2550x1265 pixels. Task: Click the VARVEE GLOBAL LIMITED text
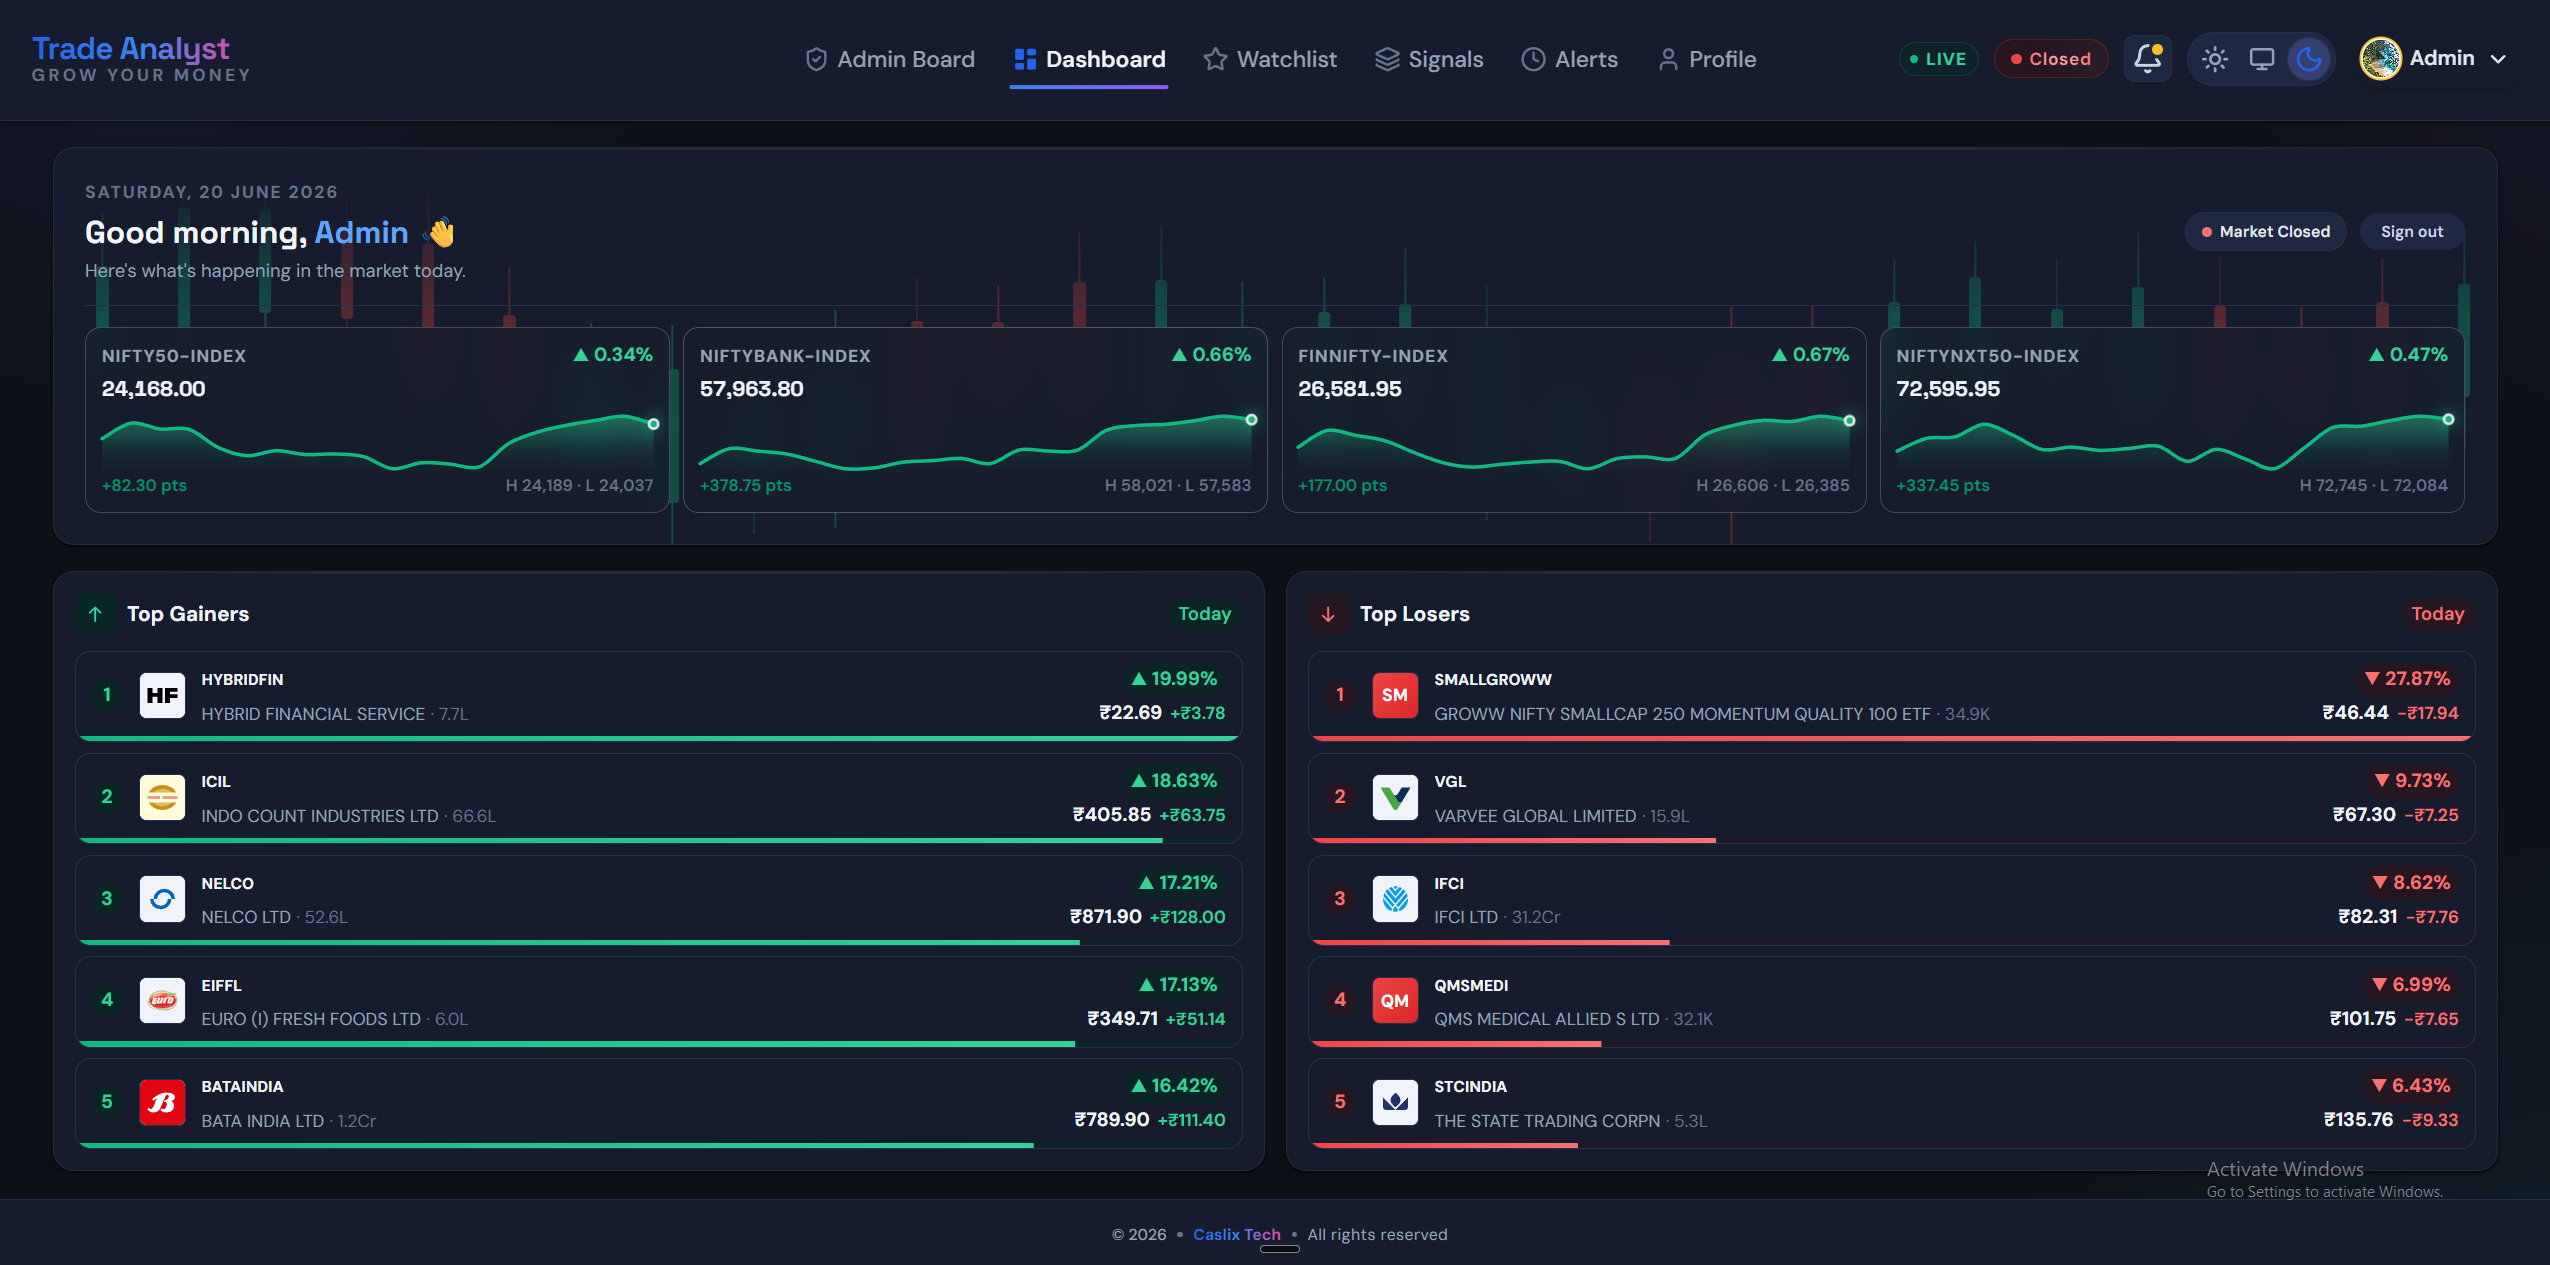point(1535,816)
